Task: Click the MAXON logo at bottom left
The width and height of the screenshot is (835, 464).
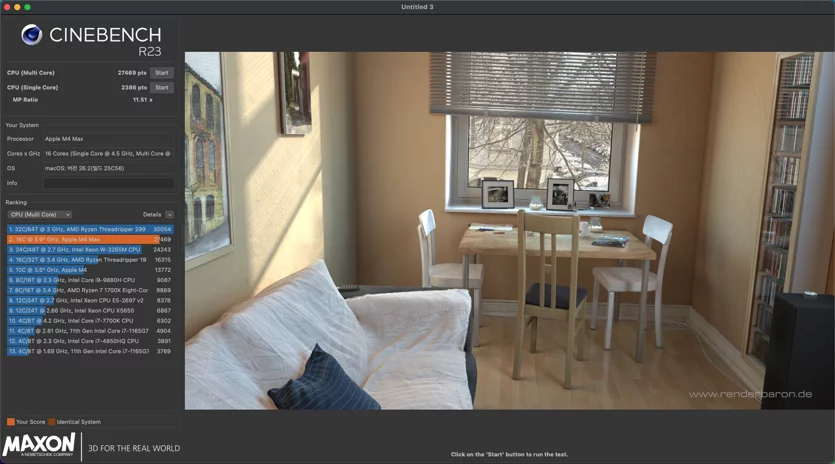Action: [x=39, y=445]
